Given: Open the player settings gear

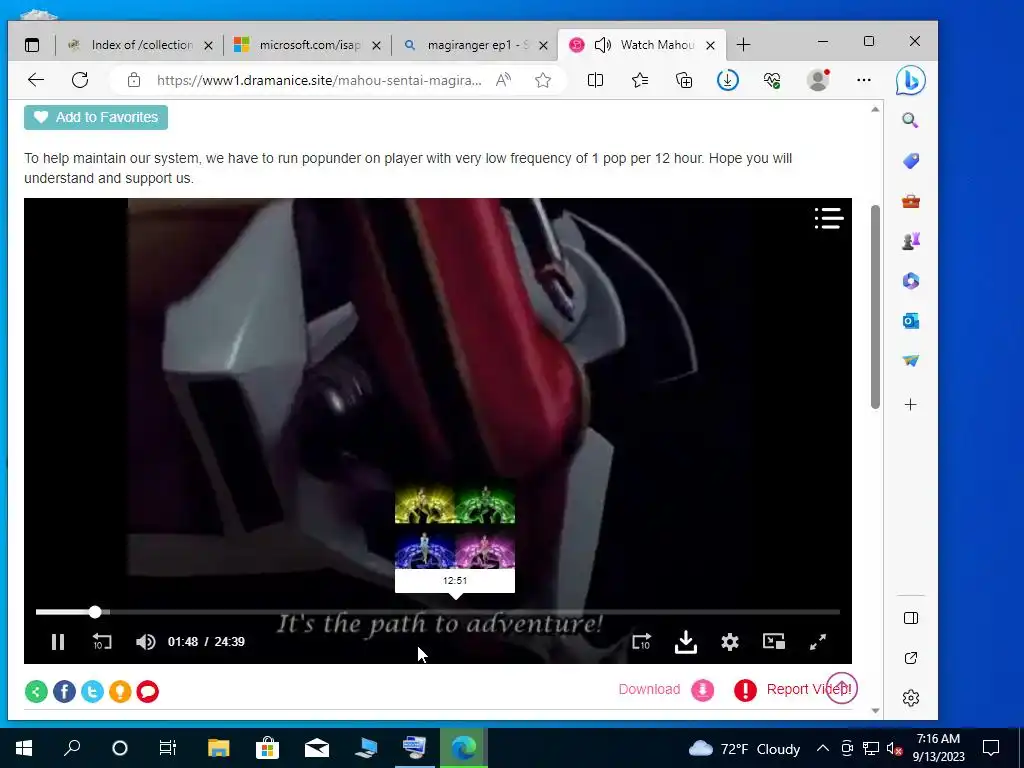Looking at the screenshot, I should tap(730, 642).
